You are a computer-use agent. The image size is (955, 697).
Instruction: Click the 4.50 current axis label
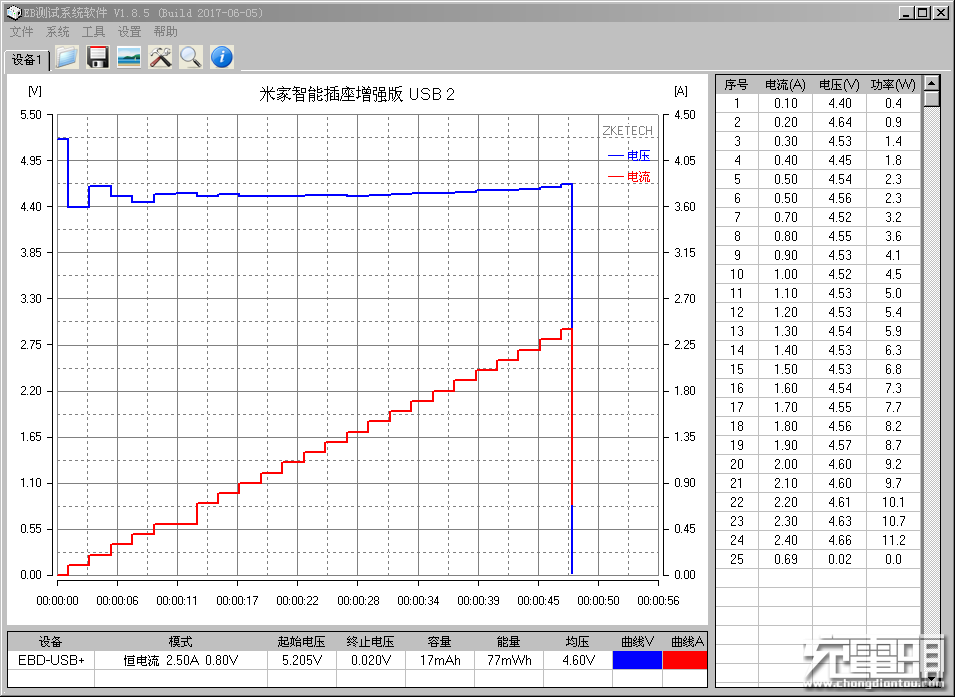pyautogui.click(x=685, y=115)
